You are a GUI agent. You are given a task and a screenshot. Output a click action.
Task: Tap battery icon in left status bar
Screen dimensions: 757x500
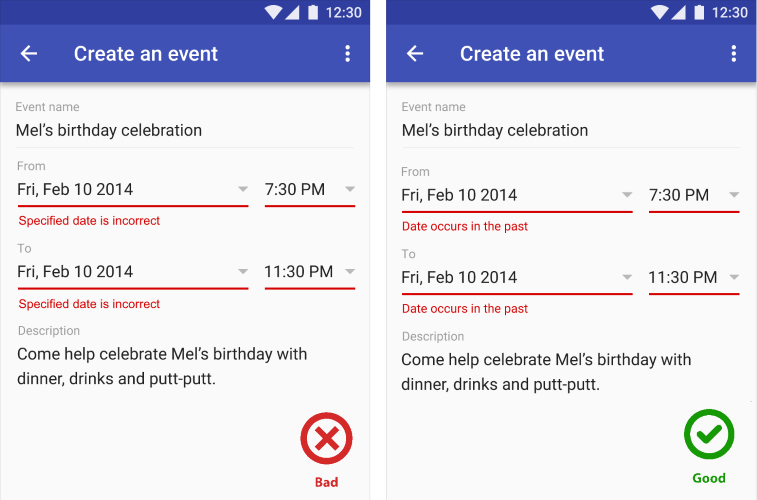[313, 13]
